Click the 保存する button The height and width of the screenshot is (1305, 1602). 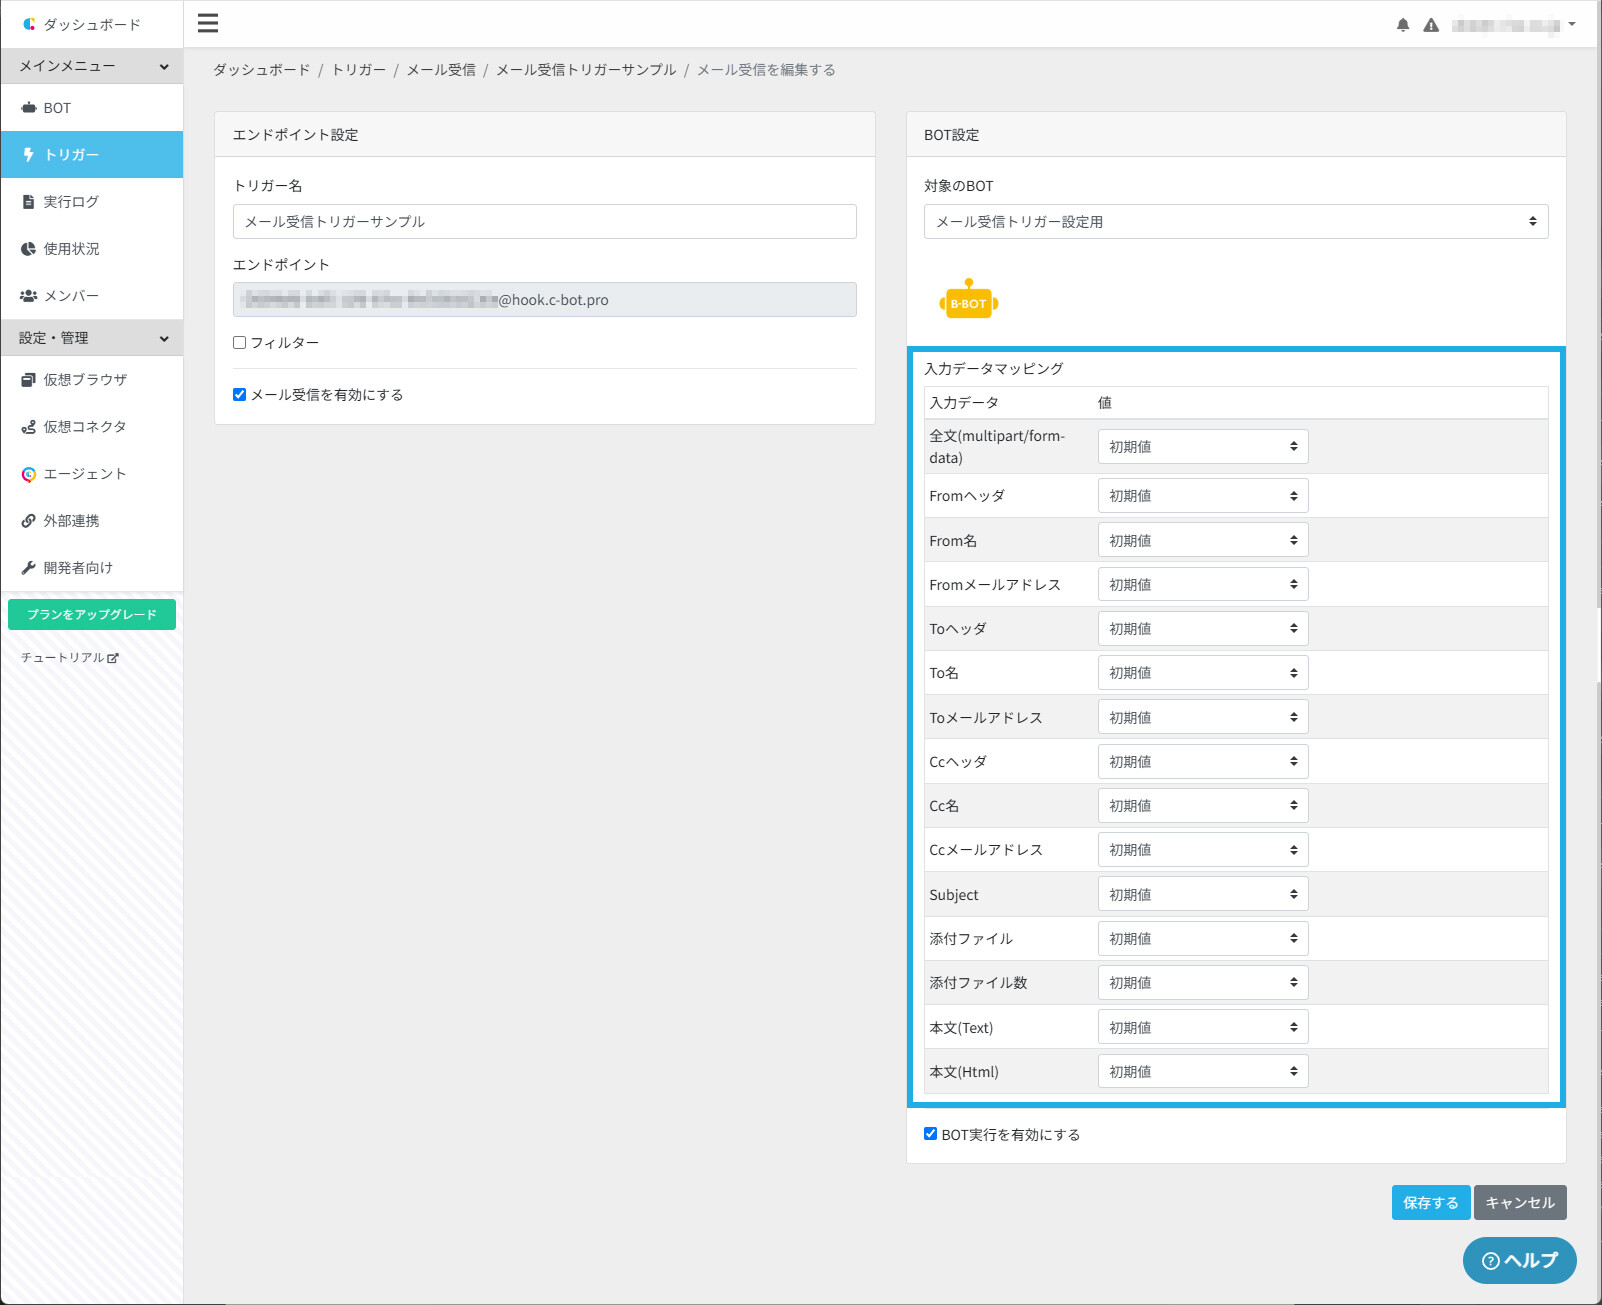click(1431, 1203)
